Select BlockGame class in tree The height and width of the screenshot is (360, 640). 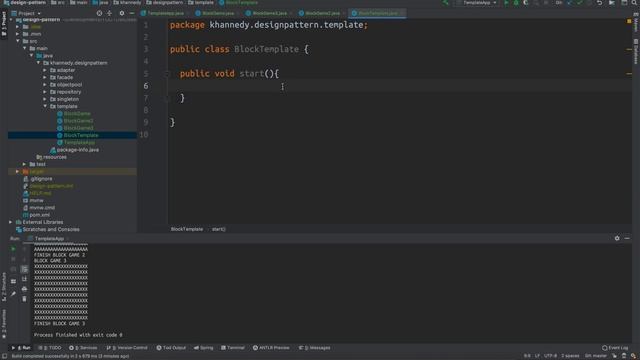(74, 114)
